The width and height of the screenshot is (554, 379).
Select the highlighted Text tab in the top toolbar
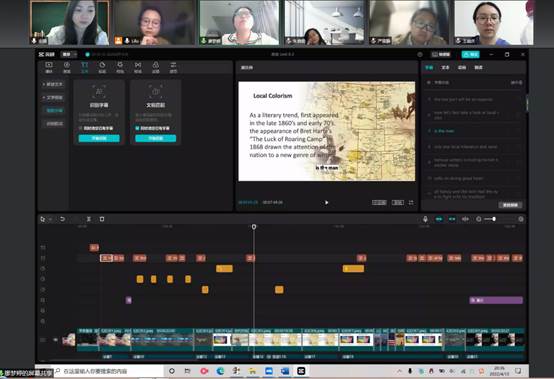[84, 67]
